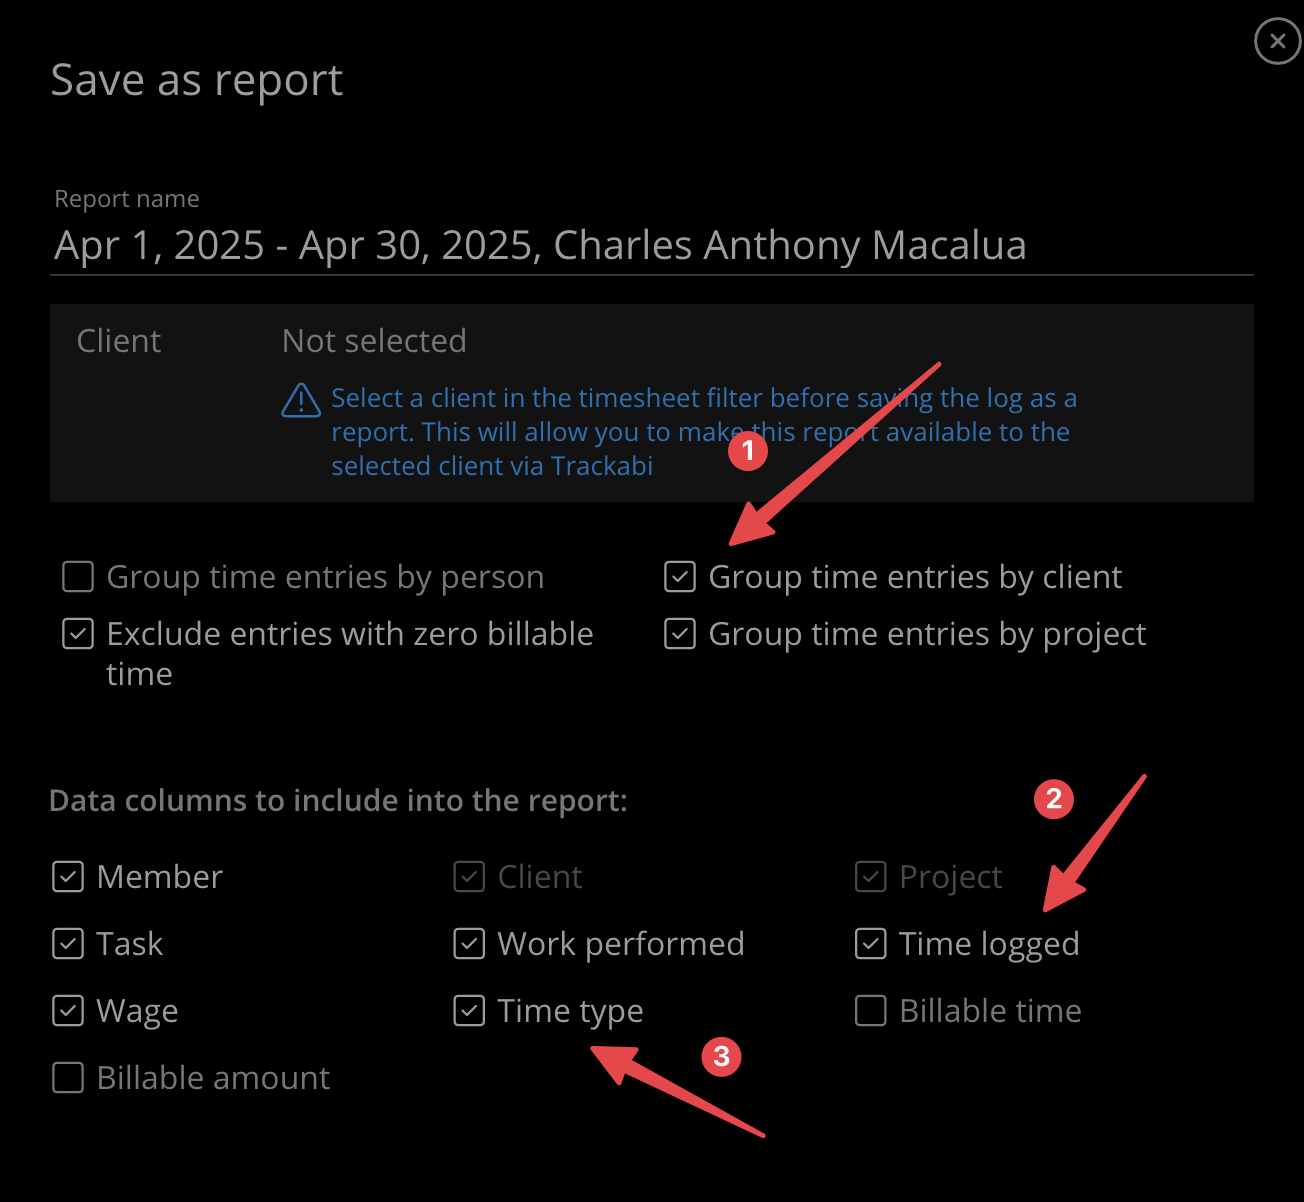1304x1202 pixels.
Task: Toggle the Member column checkbox
Action: coord(68,877)
